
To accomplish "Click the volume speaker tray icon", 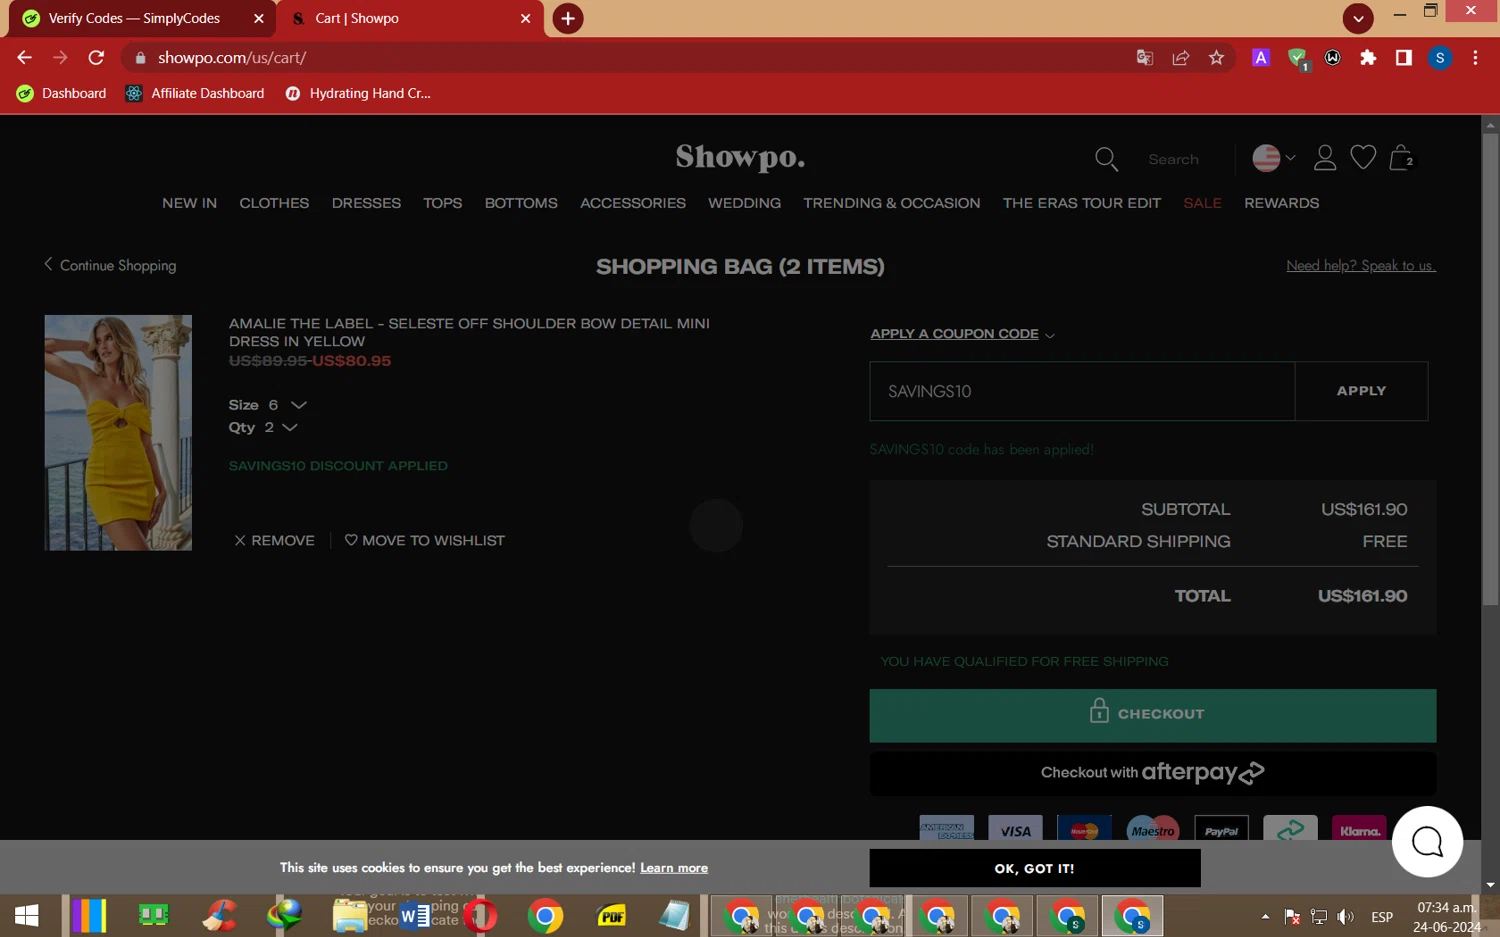I will click(1346, 916).
